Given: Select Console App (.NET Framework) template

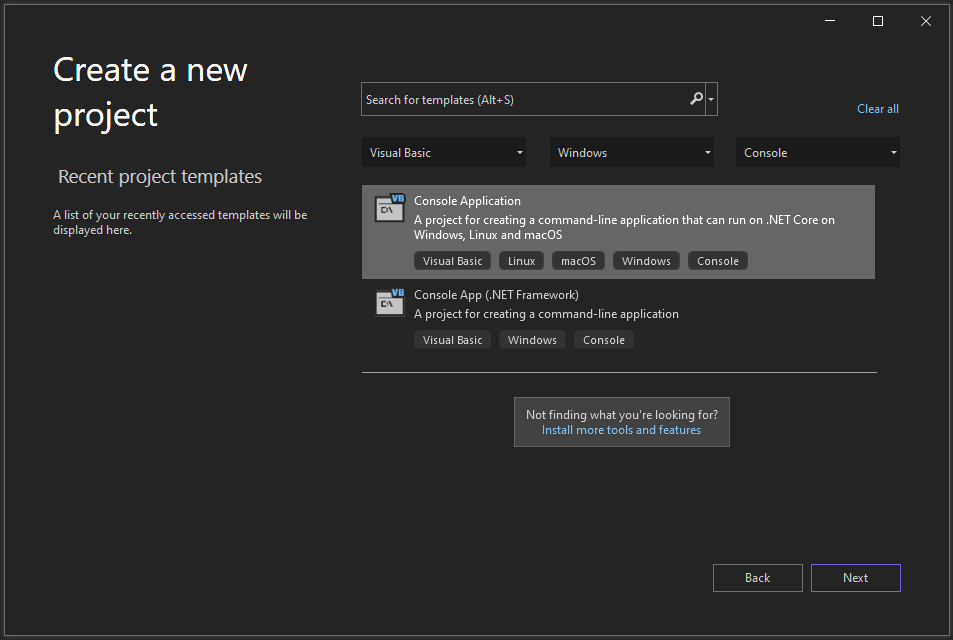Looking at the screenshot, I should point(618,317).
